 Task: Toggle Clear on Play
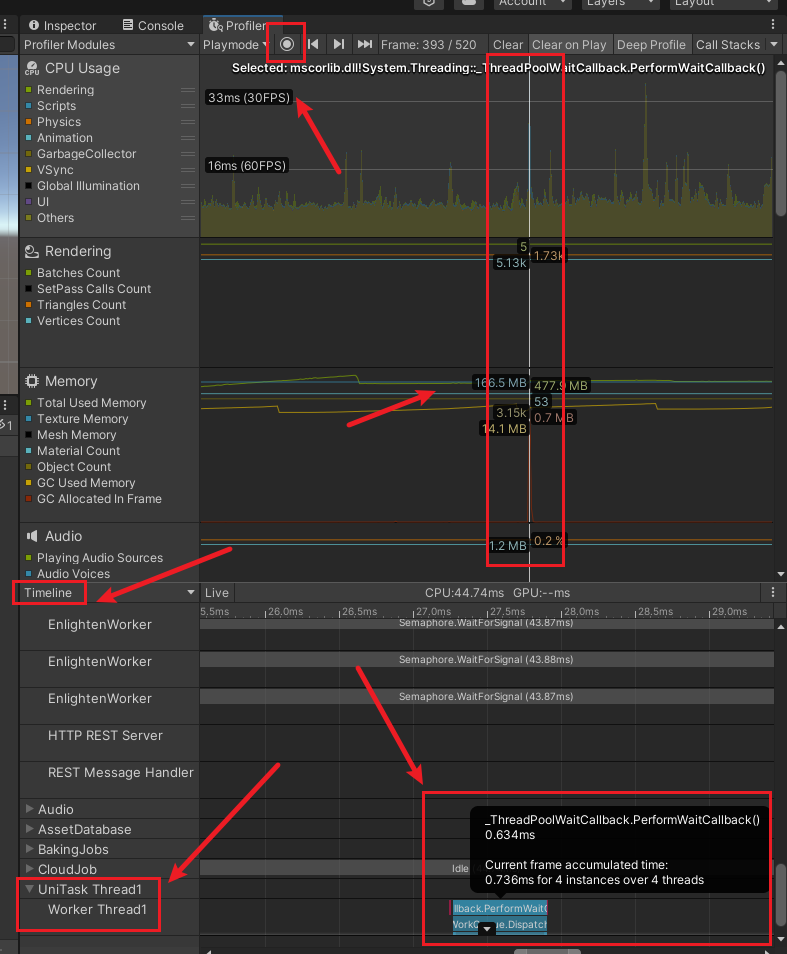click(x=569, y=44)
